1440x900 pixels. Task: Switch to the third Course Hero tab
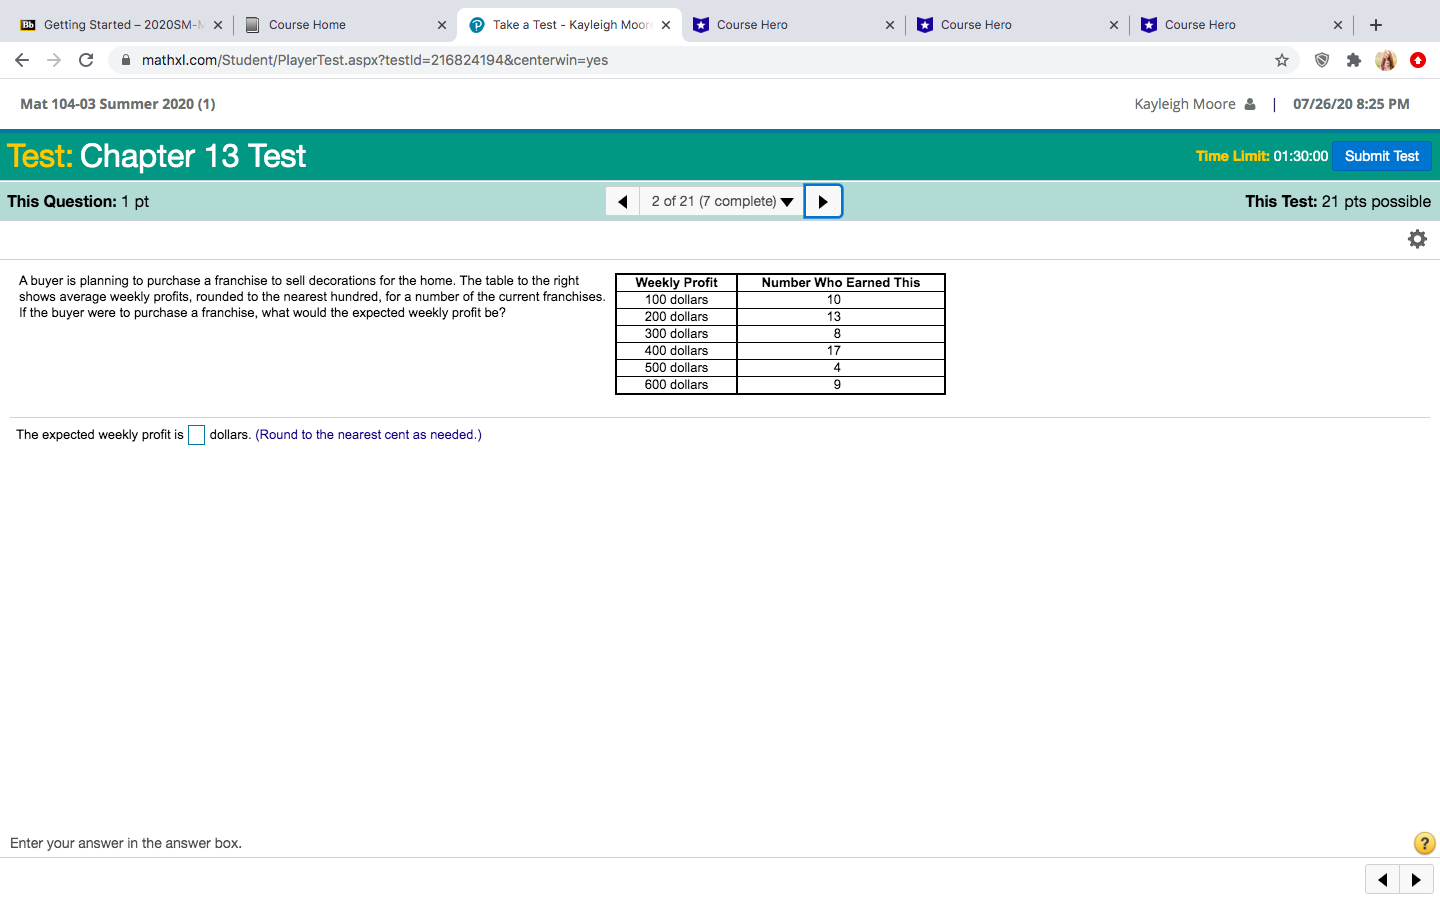1242,25
